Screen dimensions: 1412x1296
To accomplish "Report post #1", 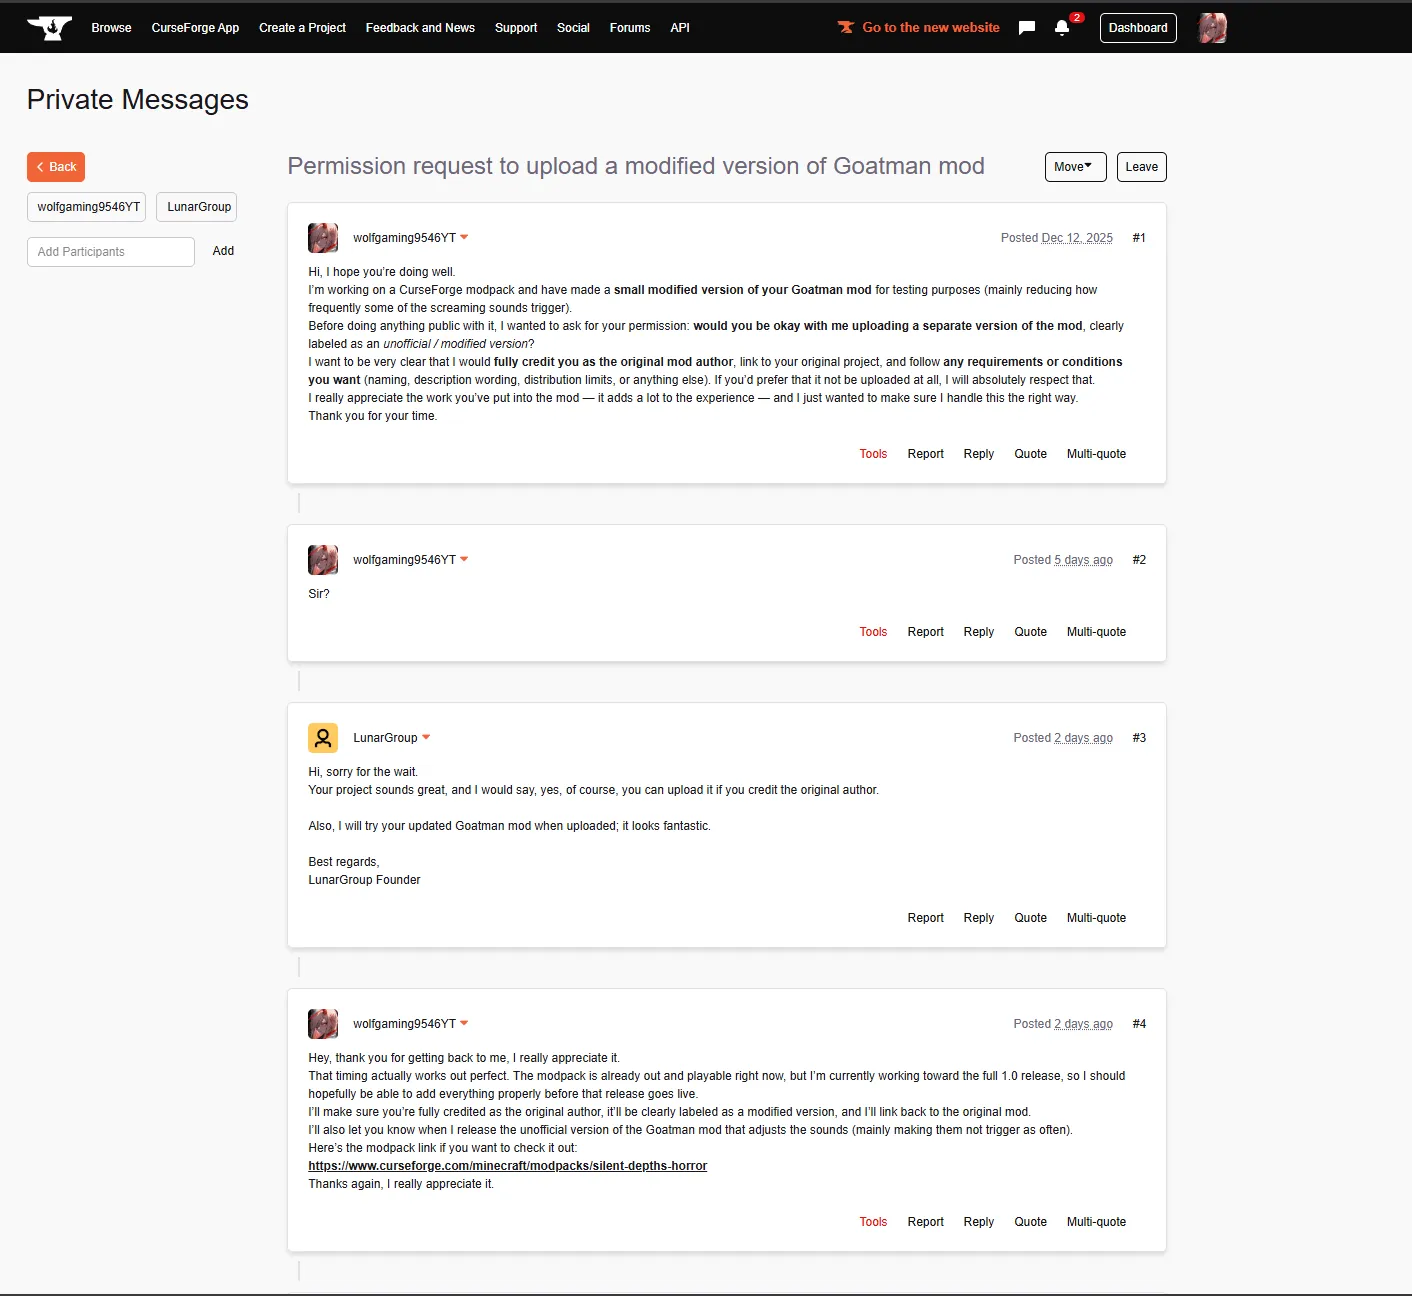I will [x=926, y=454].
